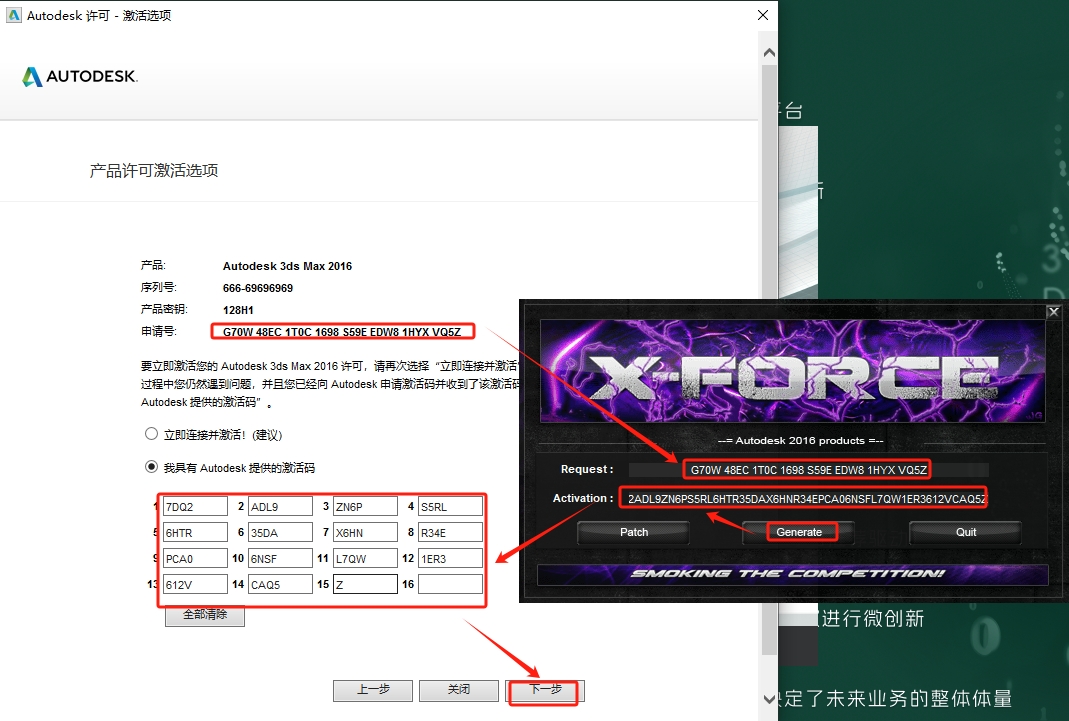Click activation code field 7 containing X6HN
This screenshot has height=721, width=1069.
[365, 532]
